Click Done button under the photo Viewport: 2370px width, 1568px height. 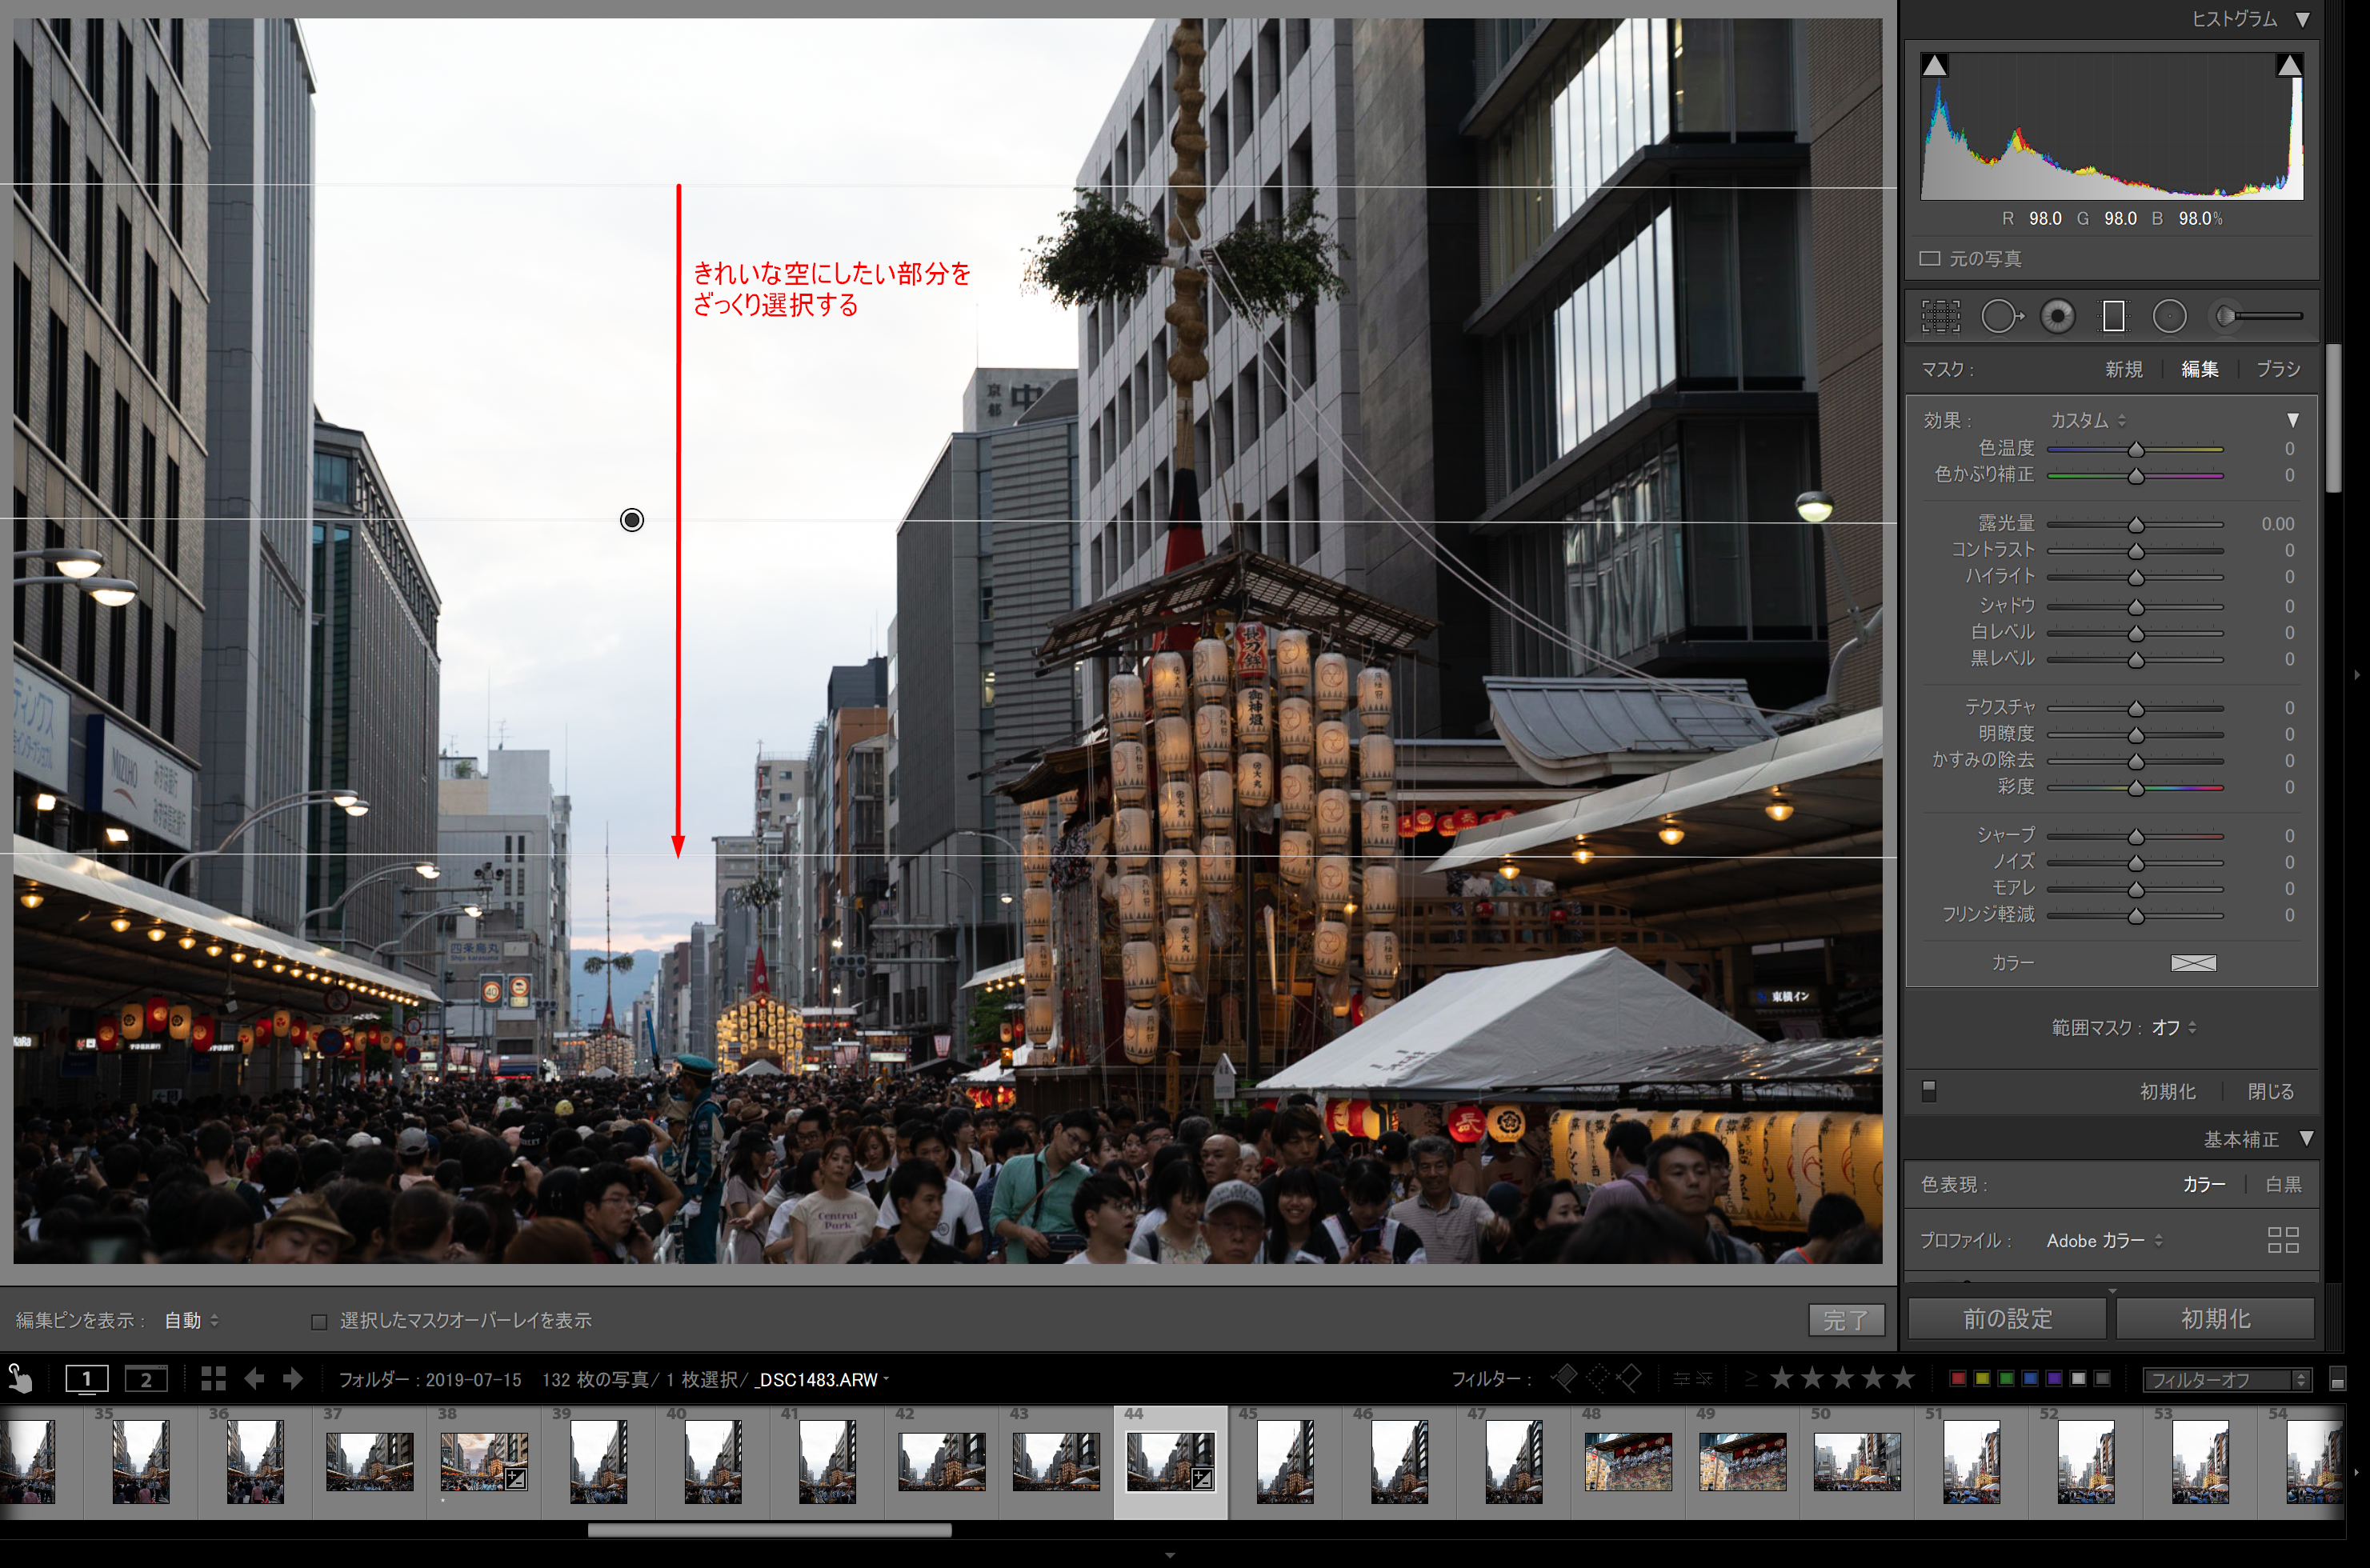pyautogui.click(x=1846, y=1320)
